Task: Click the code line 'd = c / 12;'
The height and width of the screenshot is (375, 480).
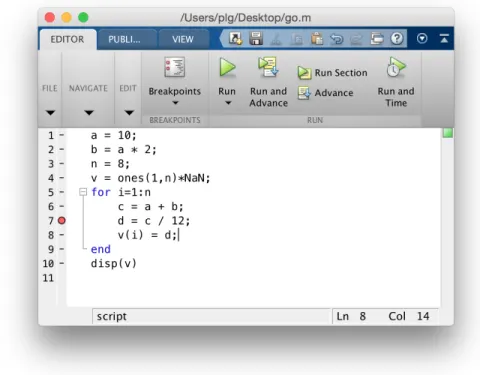Action: pyautogui.click(x=154, y=221)
